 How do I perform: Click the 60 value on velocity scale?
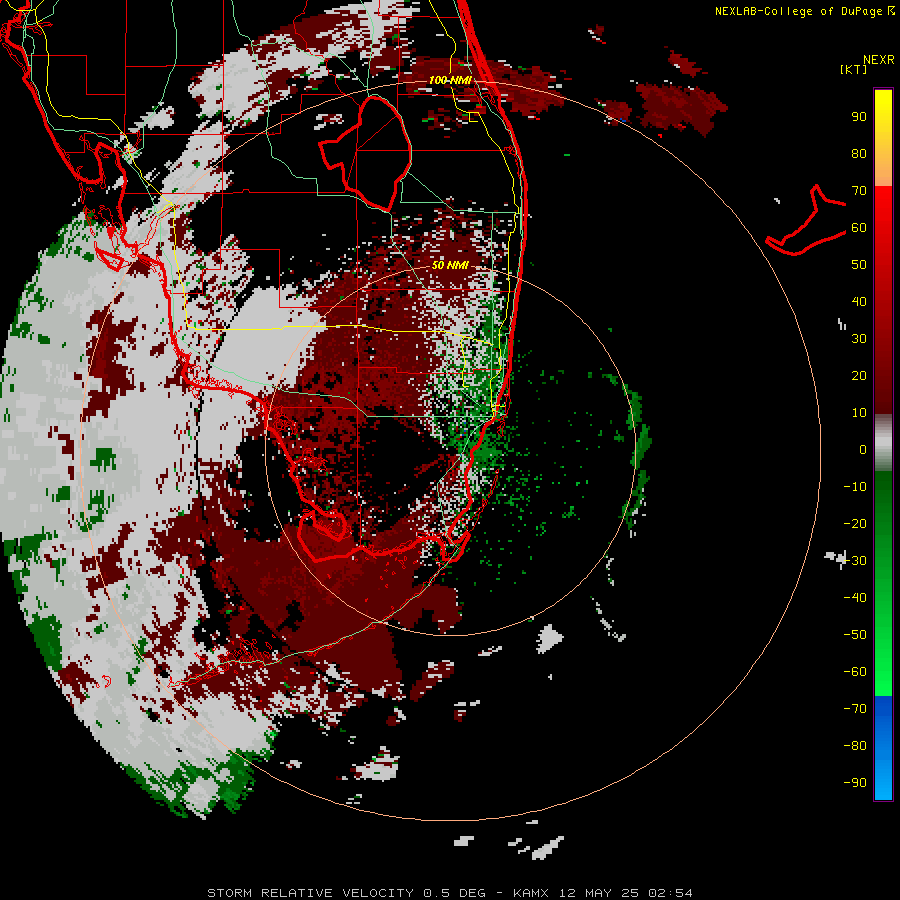859,228
